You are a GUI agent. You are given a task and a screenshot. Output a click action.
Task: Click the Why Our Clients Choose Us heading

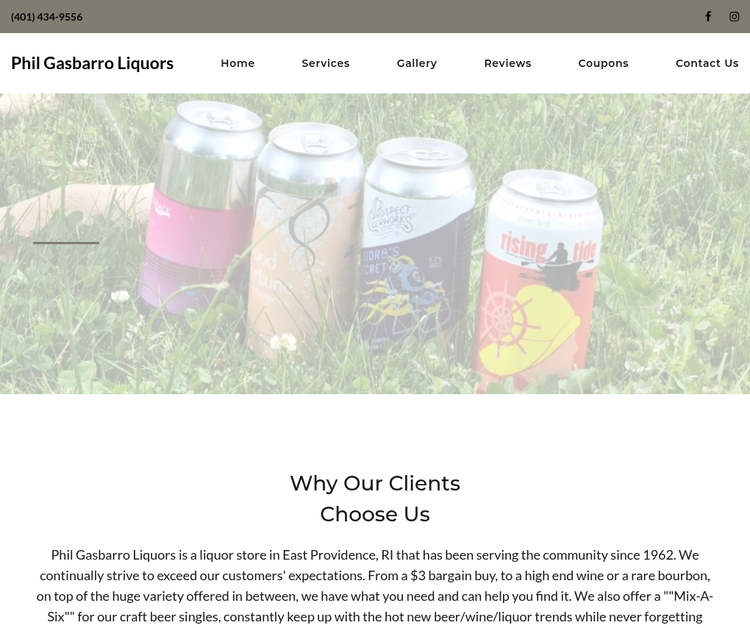pos(375,498)
